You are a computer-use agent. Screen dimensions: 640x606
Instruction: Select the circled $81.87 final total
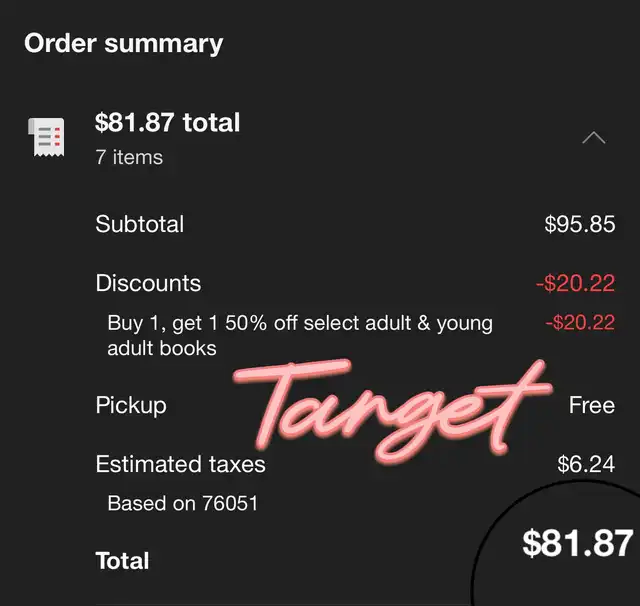[578, 543]
